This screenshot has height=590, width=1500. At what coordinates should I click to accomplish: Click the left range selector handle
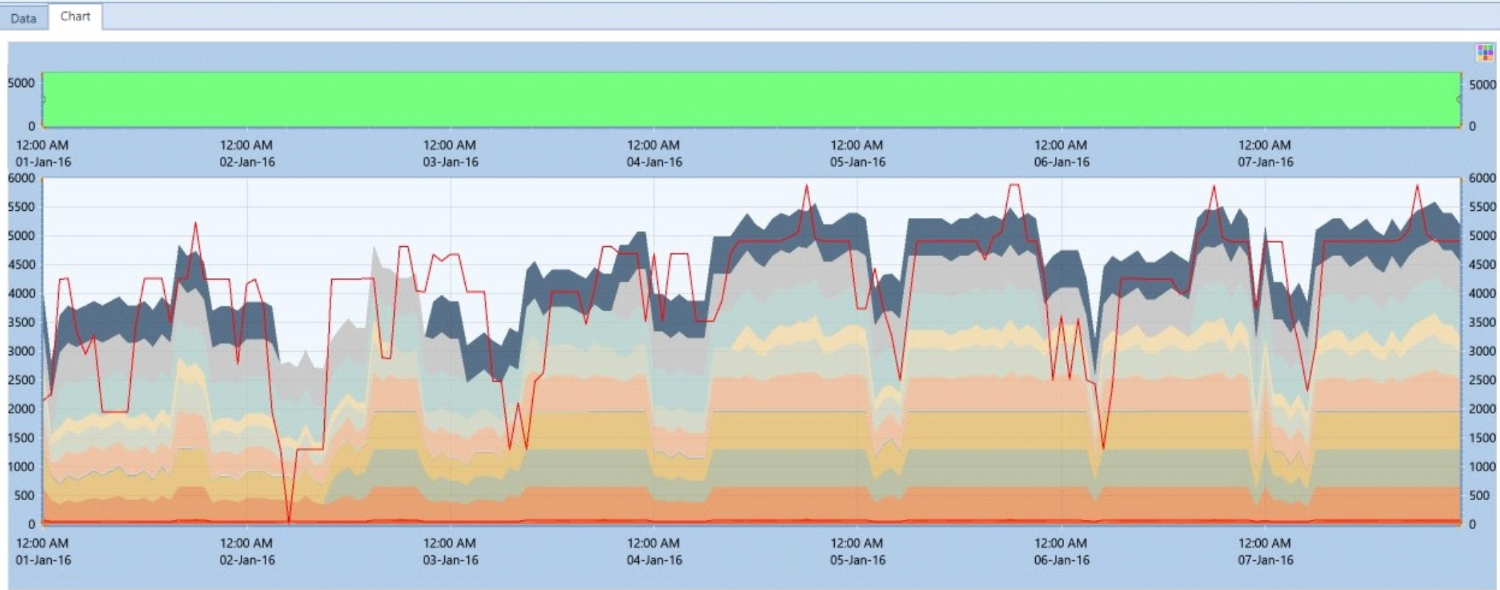(43, 98)
